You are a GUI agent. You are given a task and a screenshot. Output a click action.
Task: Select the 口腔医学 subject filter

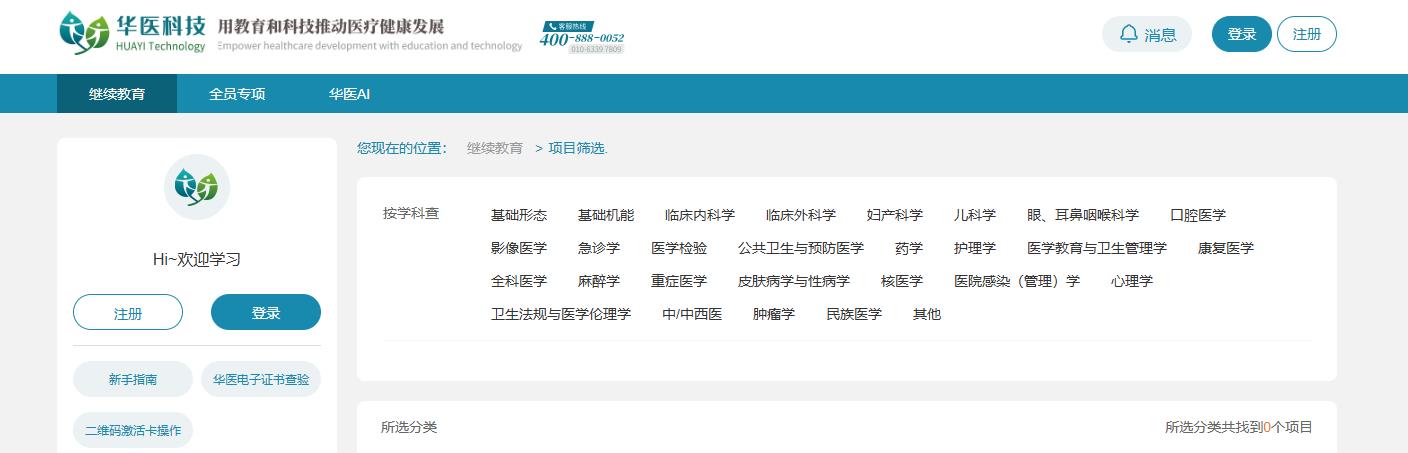pyautogui.click(x=1197, y=215)
